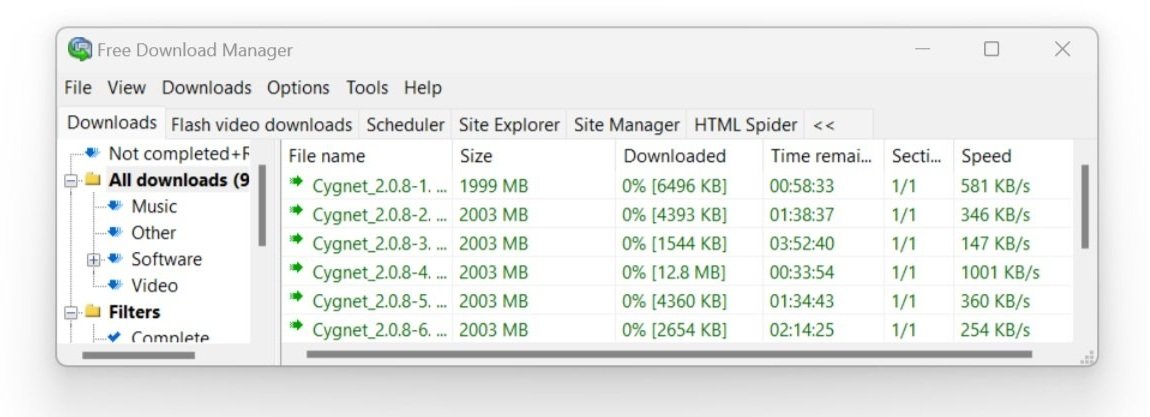Image resolution: width=1150 pixels, height=417 pixels.
Task: Select the Software tree item
Action: point(166,259)
